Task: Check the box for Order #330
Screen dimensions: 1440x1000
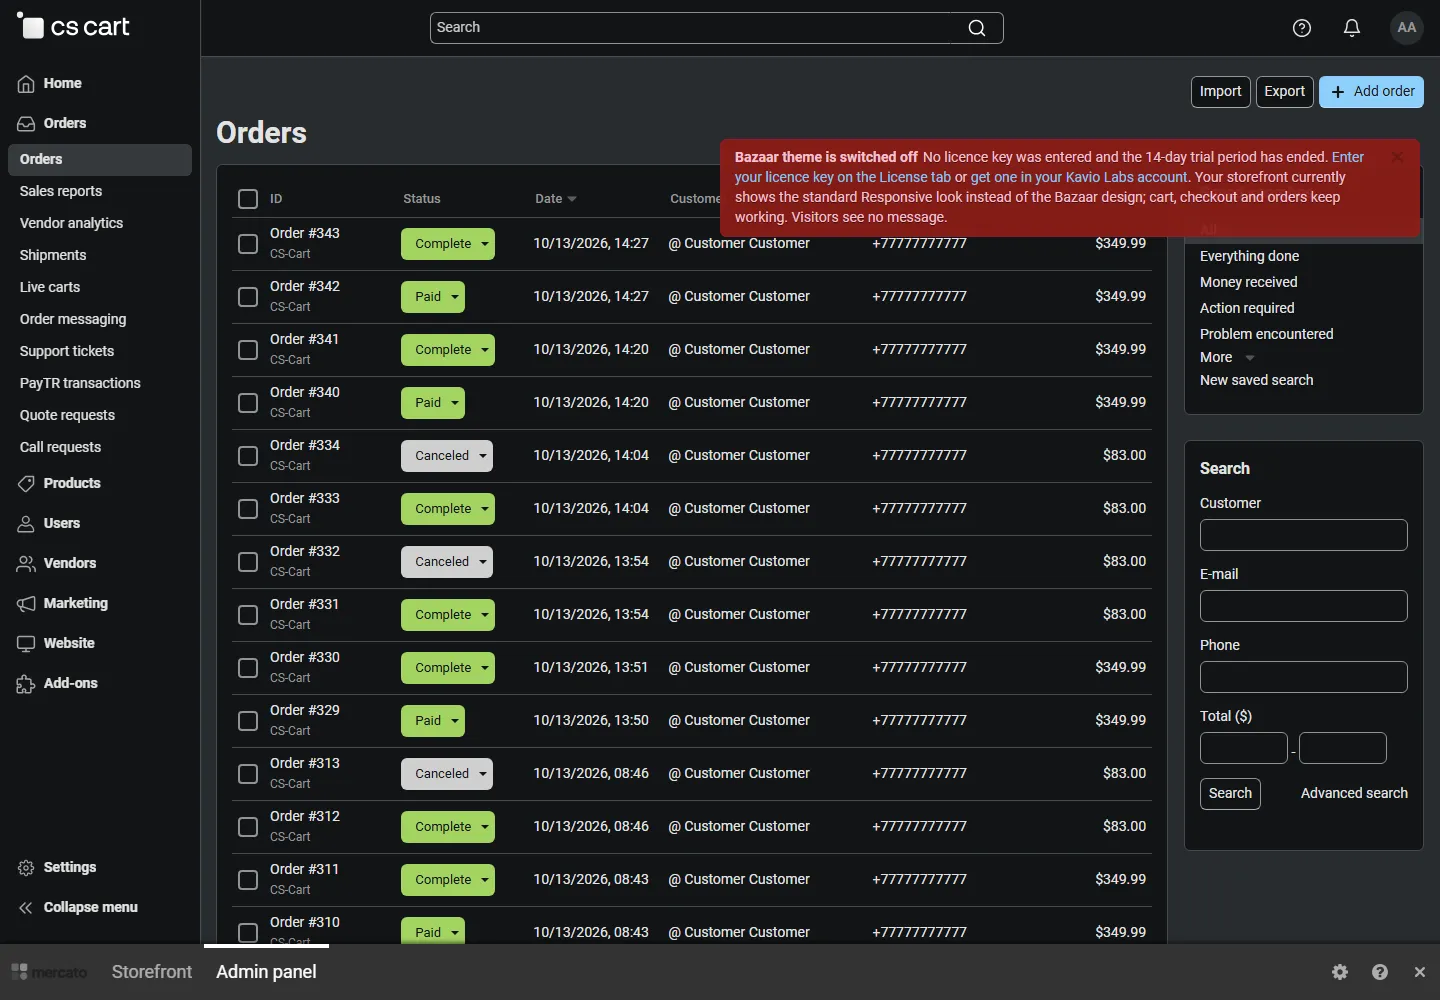Action: click(x=248, y=668)
